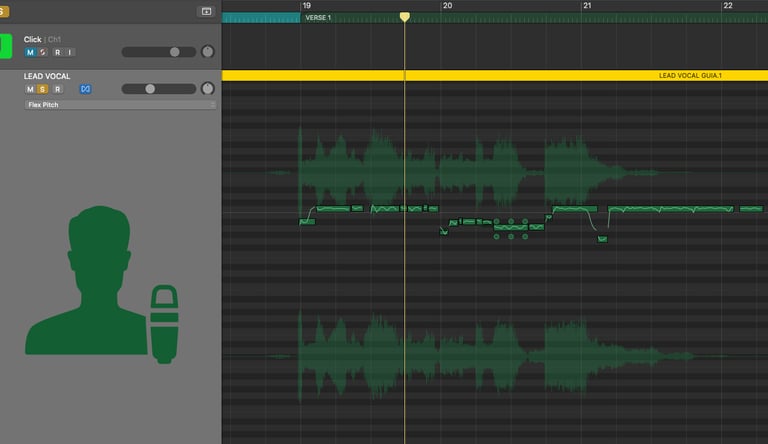Select the first low pitch note at bar 19

(307, 222)
